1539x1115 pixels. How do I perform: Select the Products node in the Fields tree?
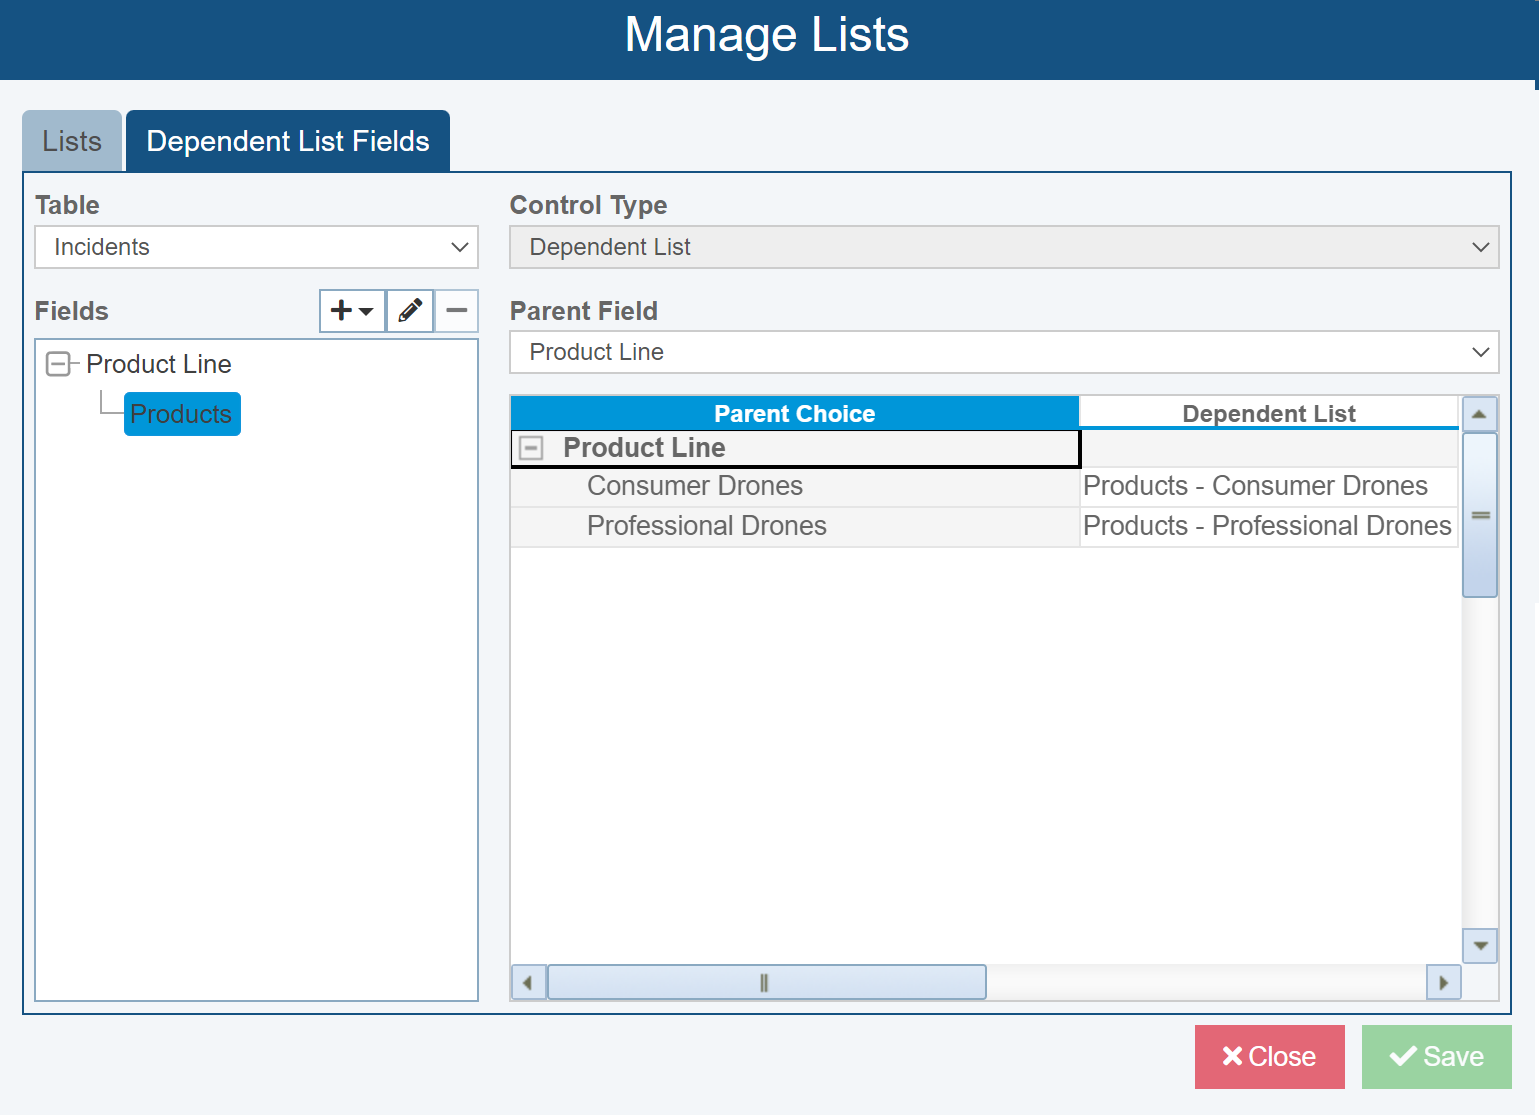[181, 413]
